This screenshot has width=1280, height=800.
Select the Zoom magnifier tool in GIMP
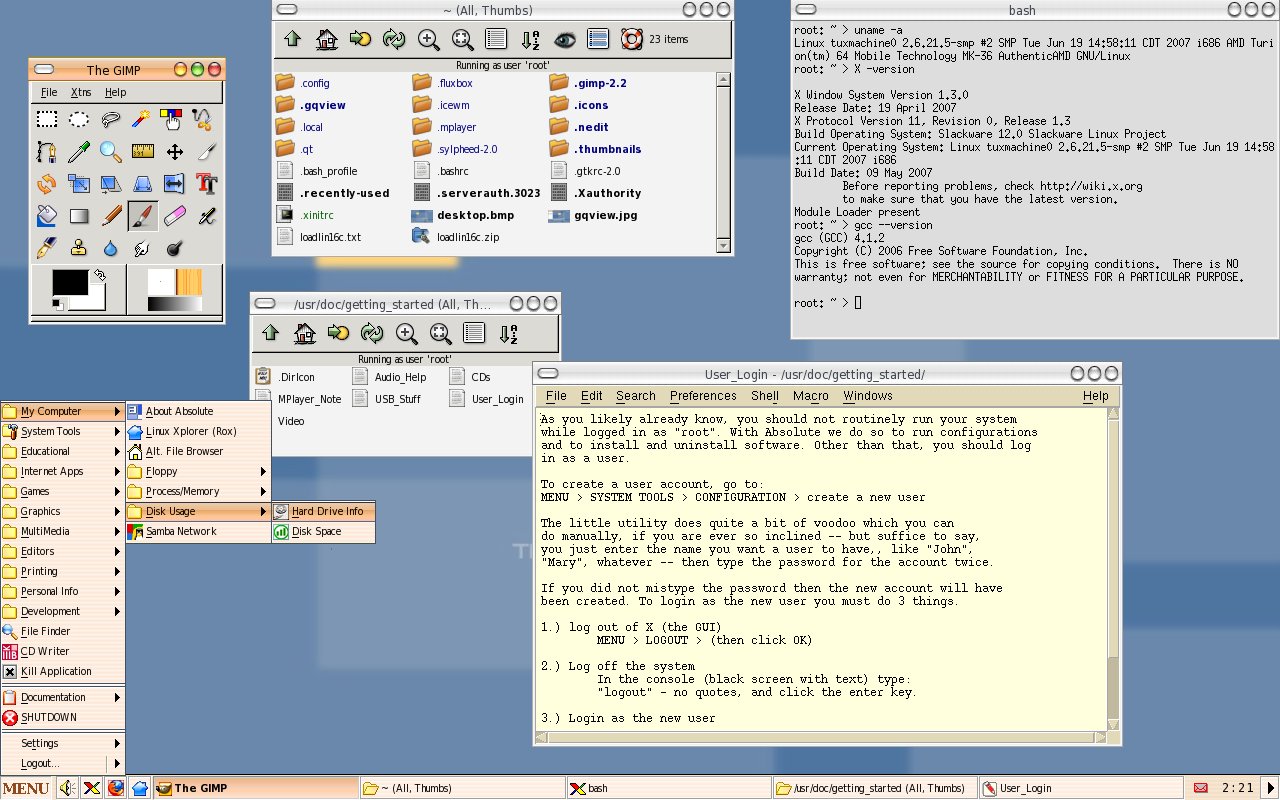click(110, 152)
